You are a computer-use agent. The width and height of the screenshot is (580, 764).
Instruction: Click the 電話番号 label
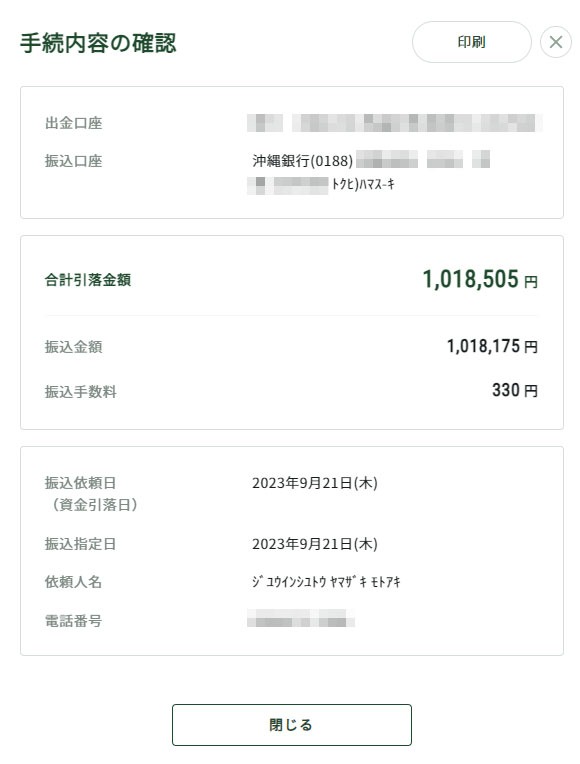pos(74,621)
